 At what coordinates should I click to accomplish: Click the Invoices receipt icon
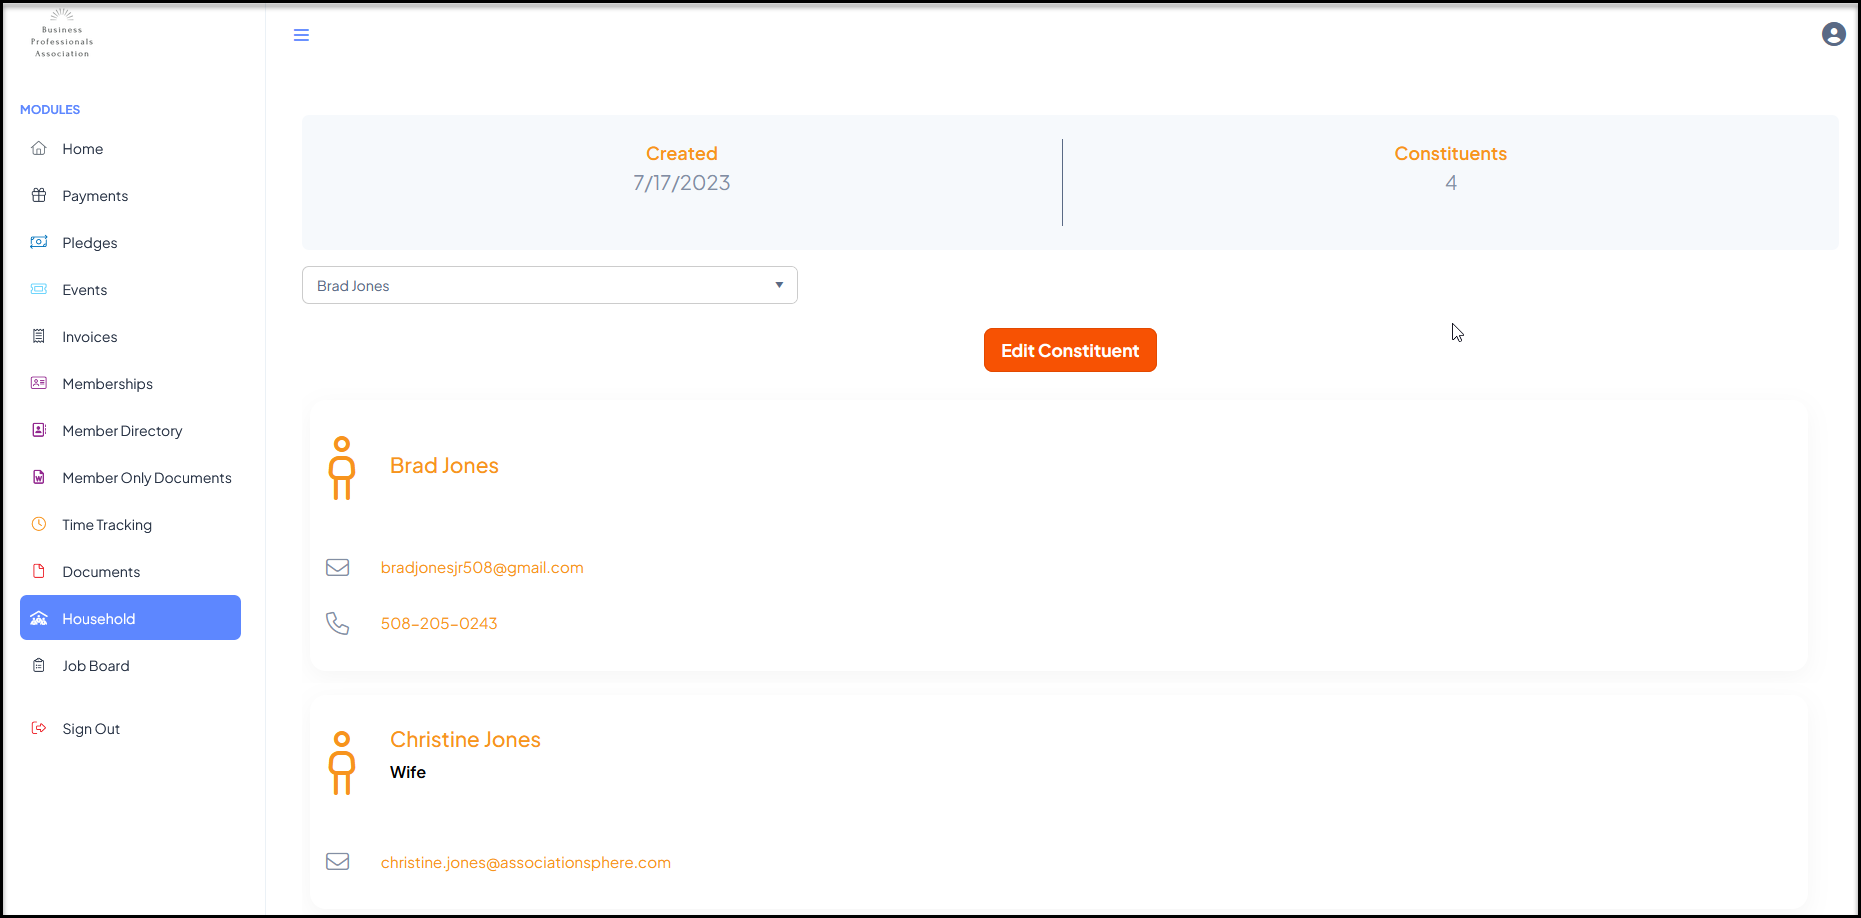(39, 336)
